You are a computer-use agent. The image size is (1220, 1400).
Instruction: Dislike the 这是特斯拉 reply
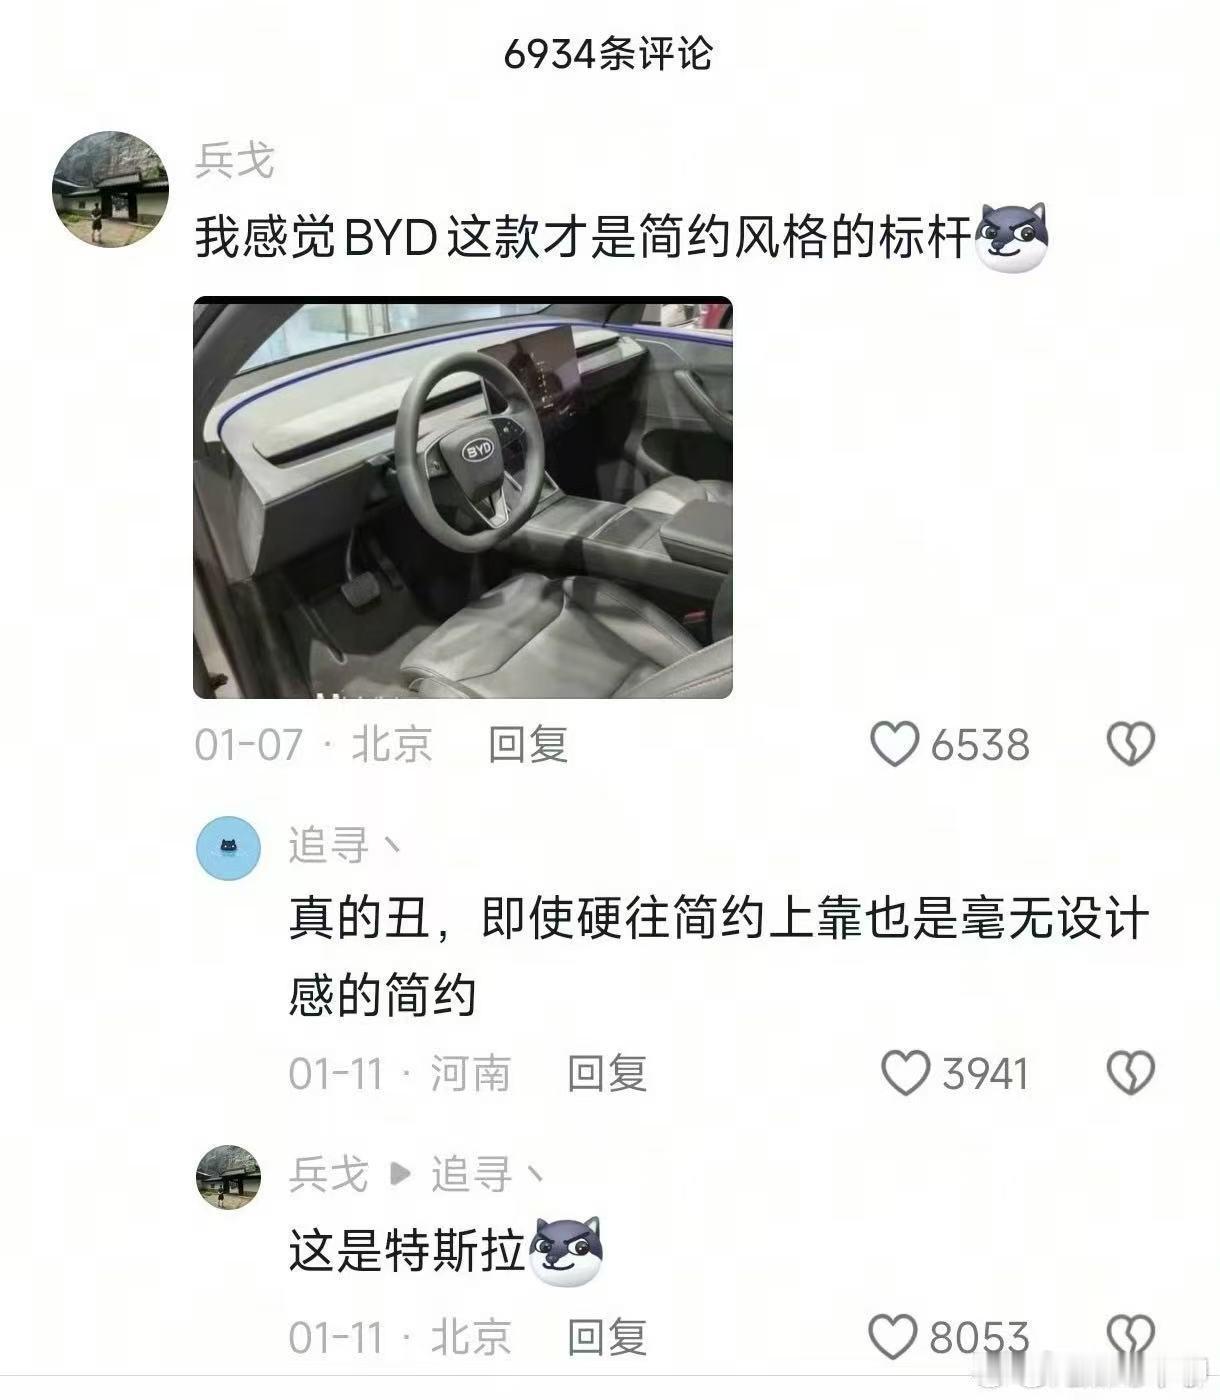point(1131,1337)
